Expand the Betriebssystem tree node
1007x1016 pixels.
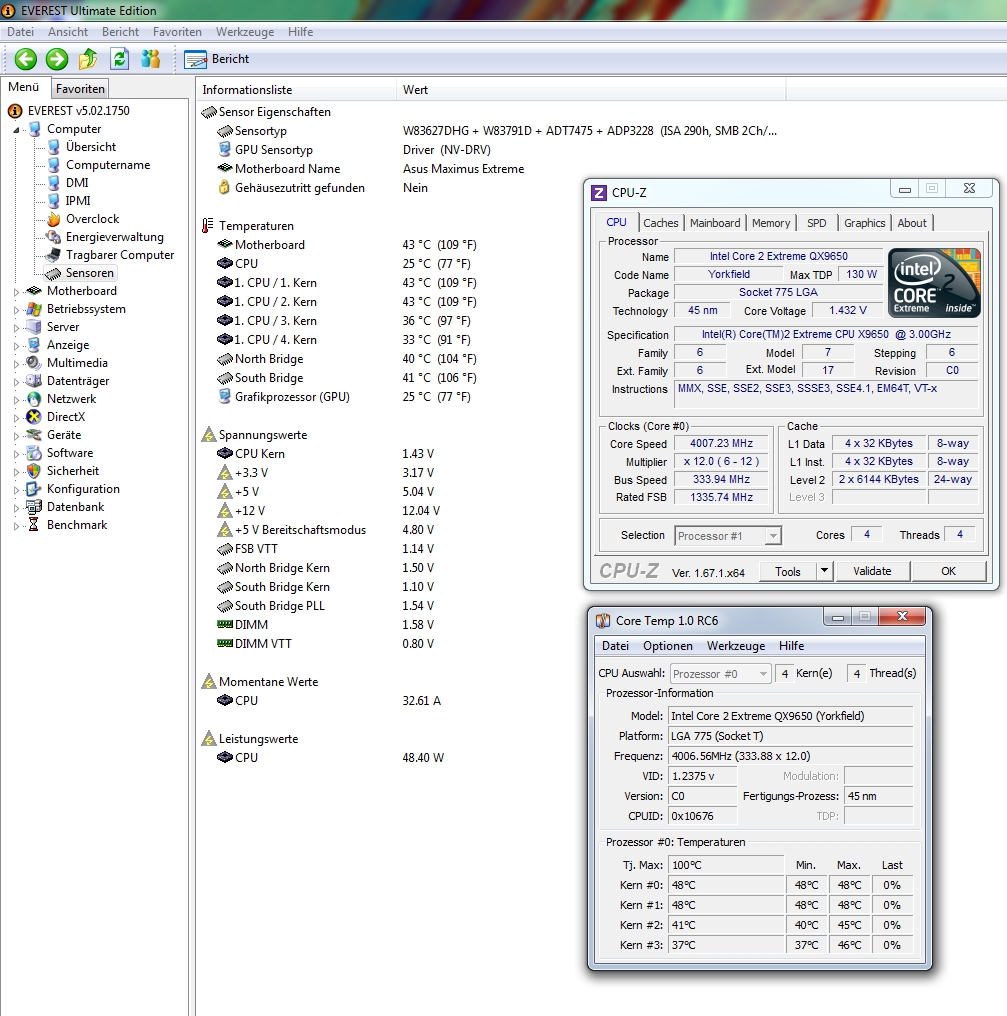pyautogui.click(x=16, y=310)
